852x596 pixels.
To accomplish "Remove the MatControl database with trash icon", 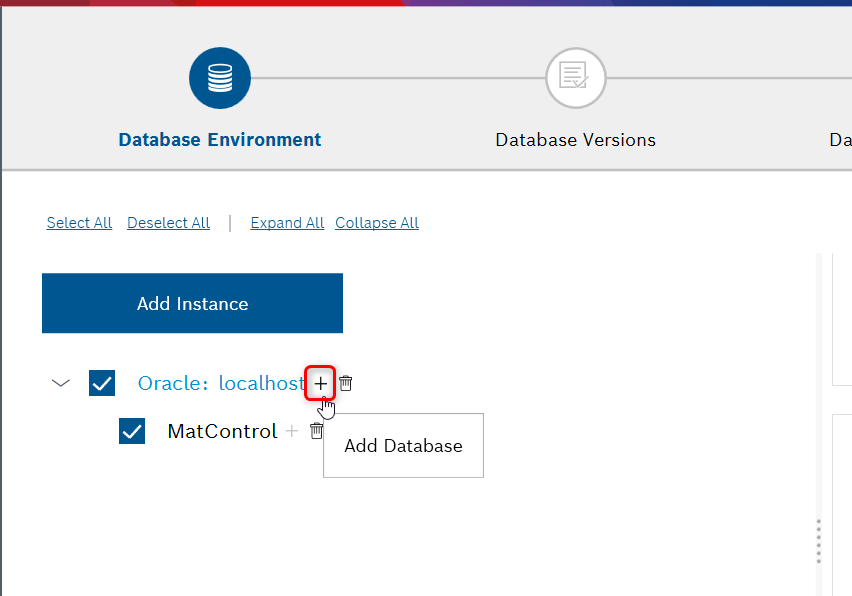I will coord(316,431).
